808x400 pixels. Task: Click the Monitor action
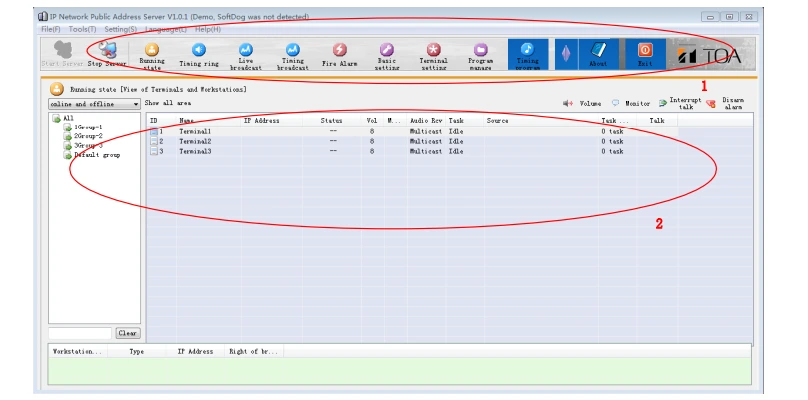(631, 104)
